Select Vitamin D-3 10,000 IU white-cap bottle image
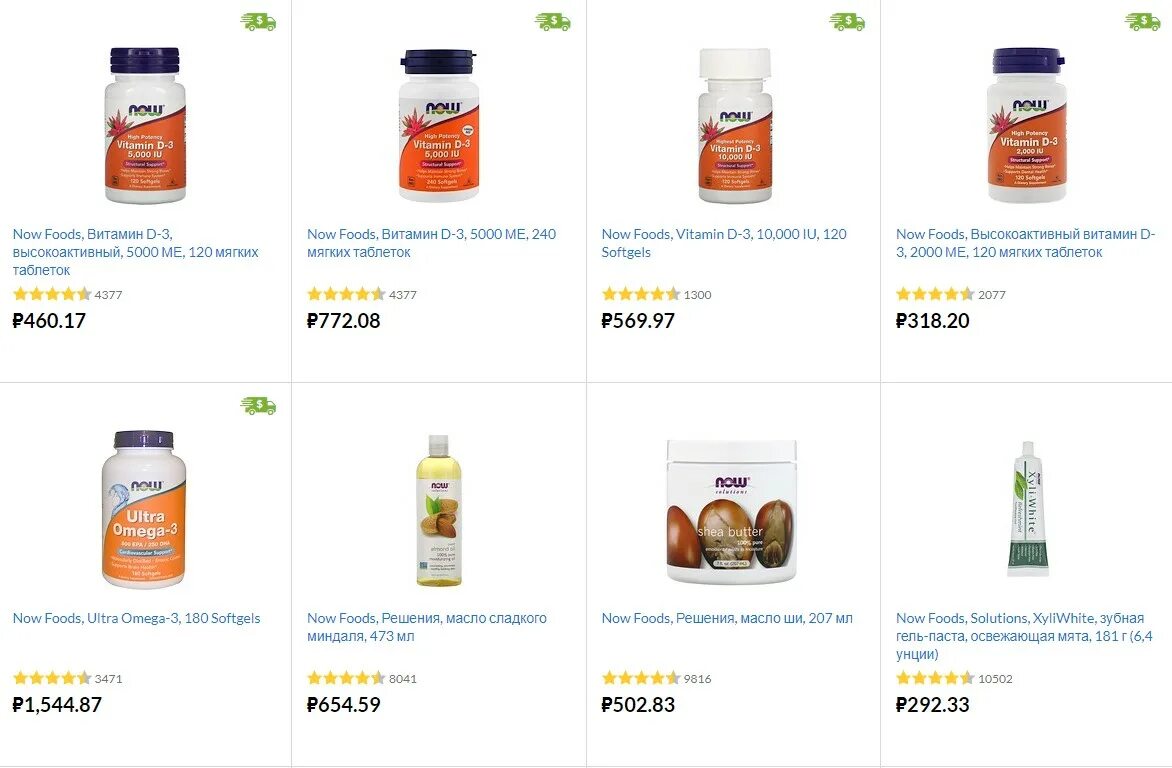 click(x=735, y=126)
